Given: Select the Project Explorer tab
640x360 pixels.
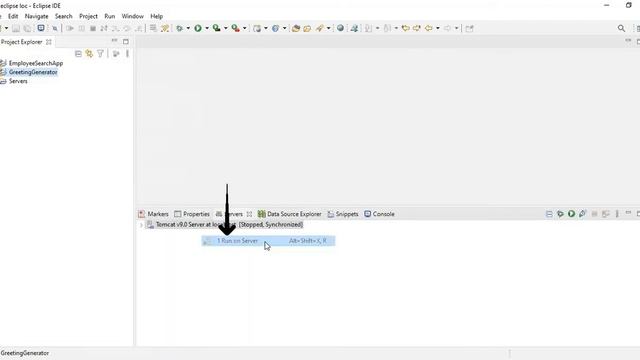Looking at the screenshot, I should click(21, 42).
